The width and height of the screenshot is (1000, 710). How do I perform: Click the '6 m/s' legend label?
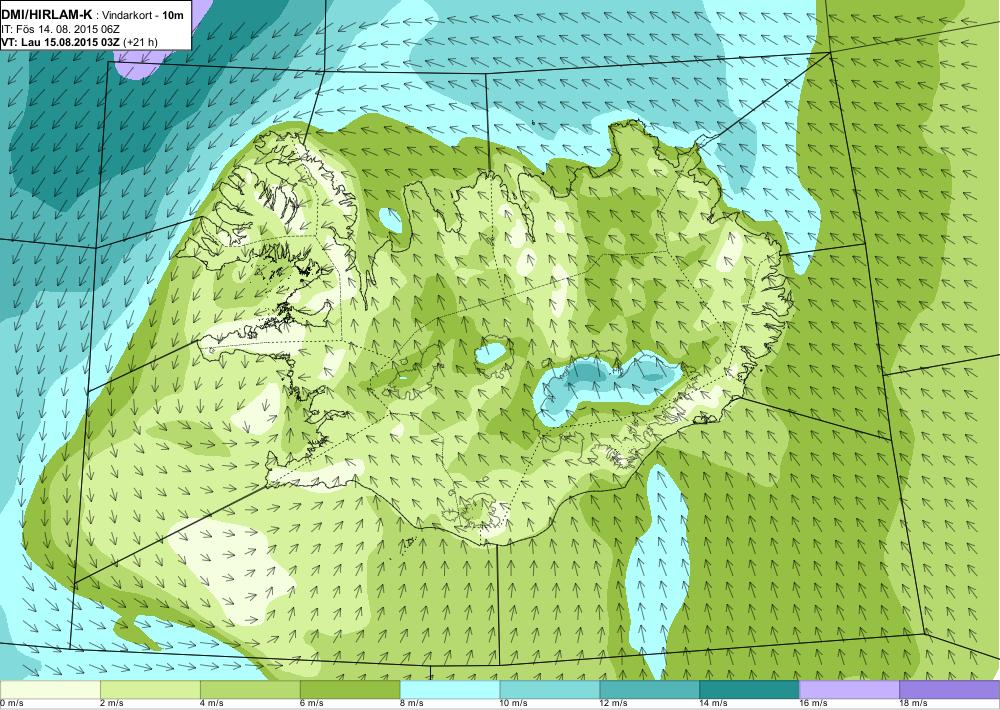[312, 704]
